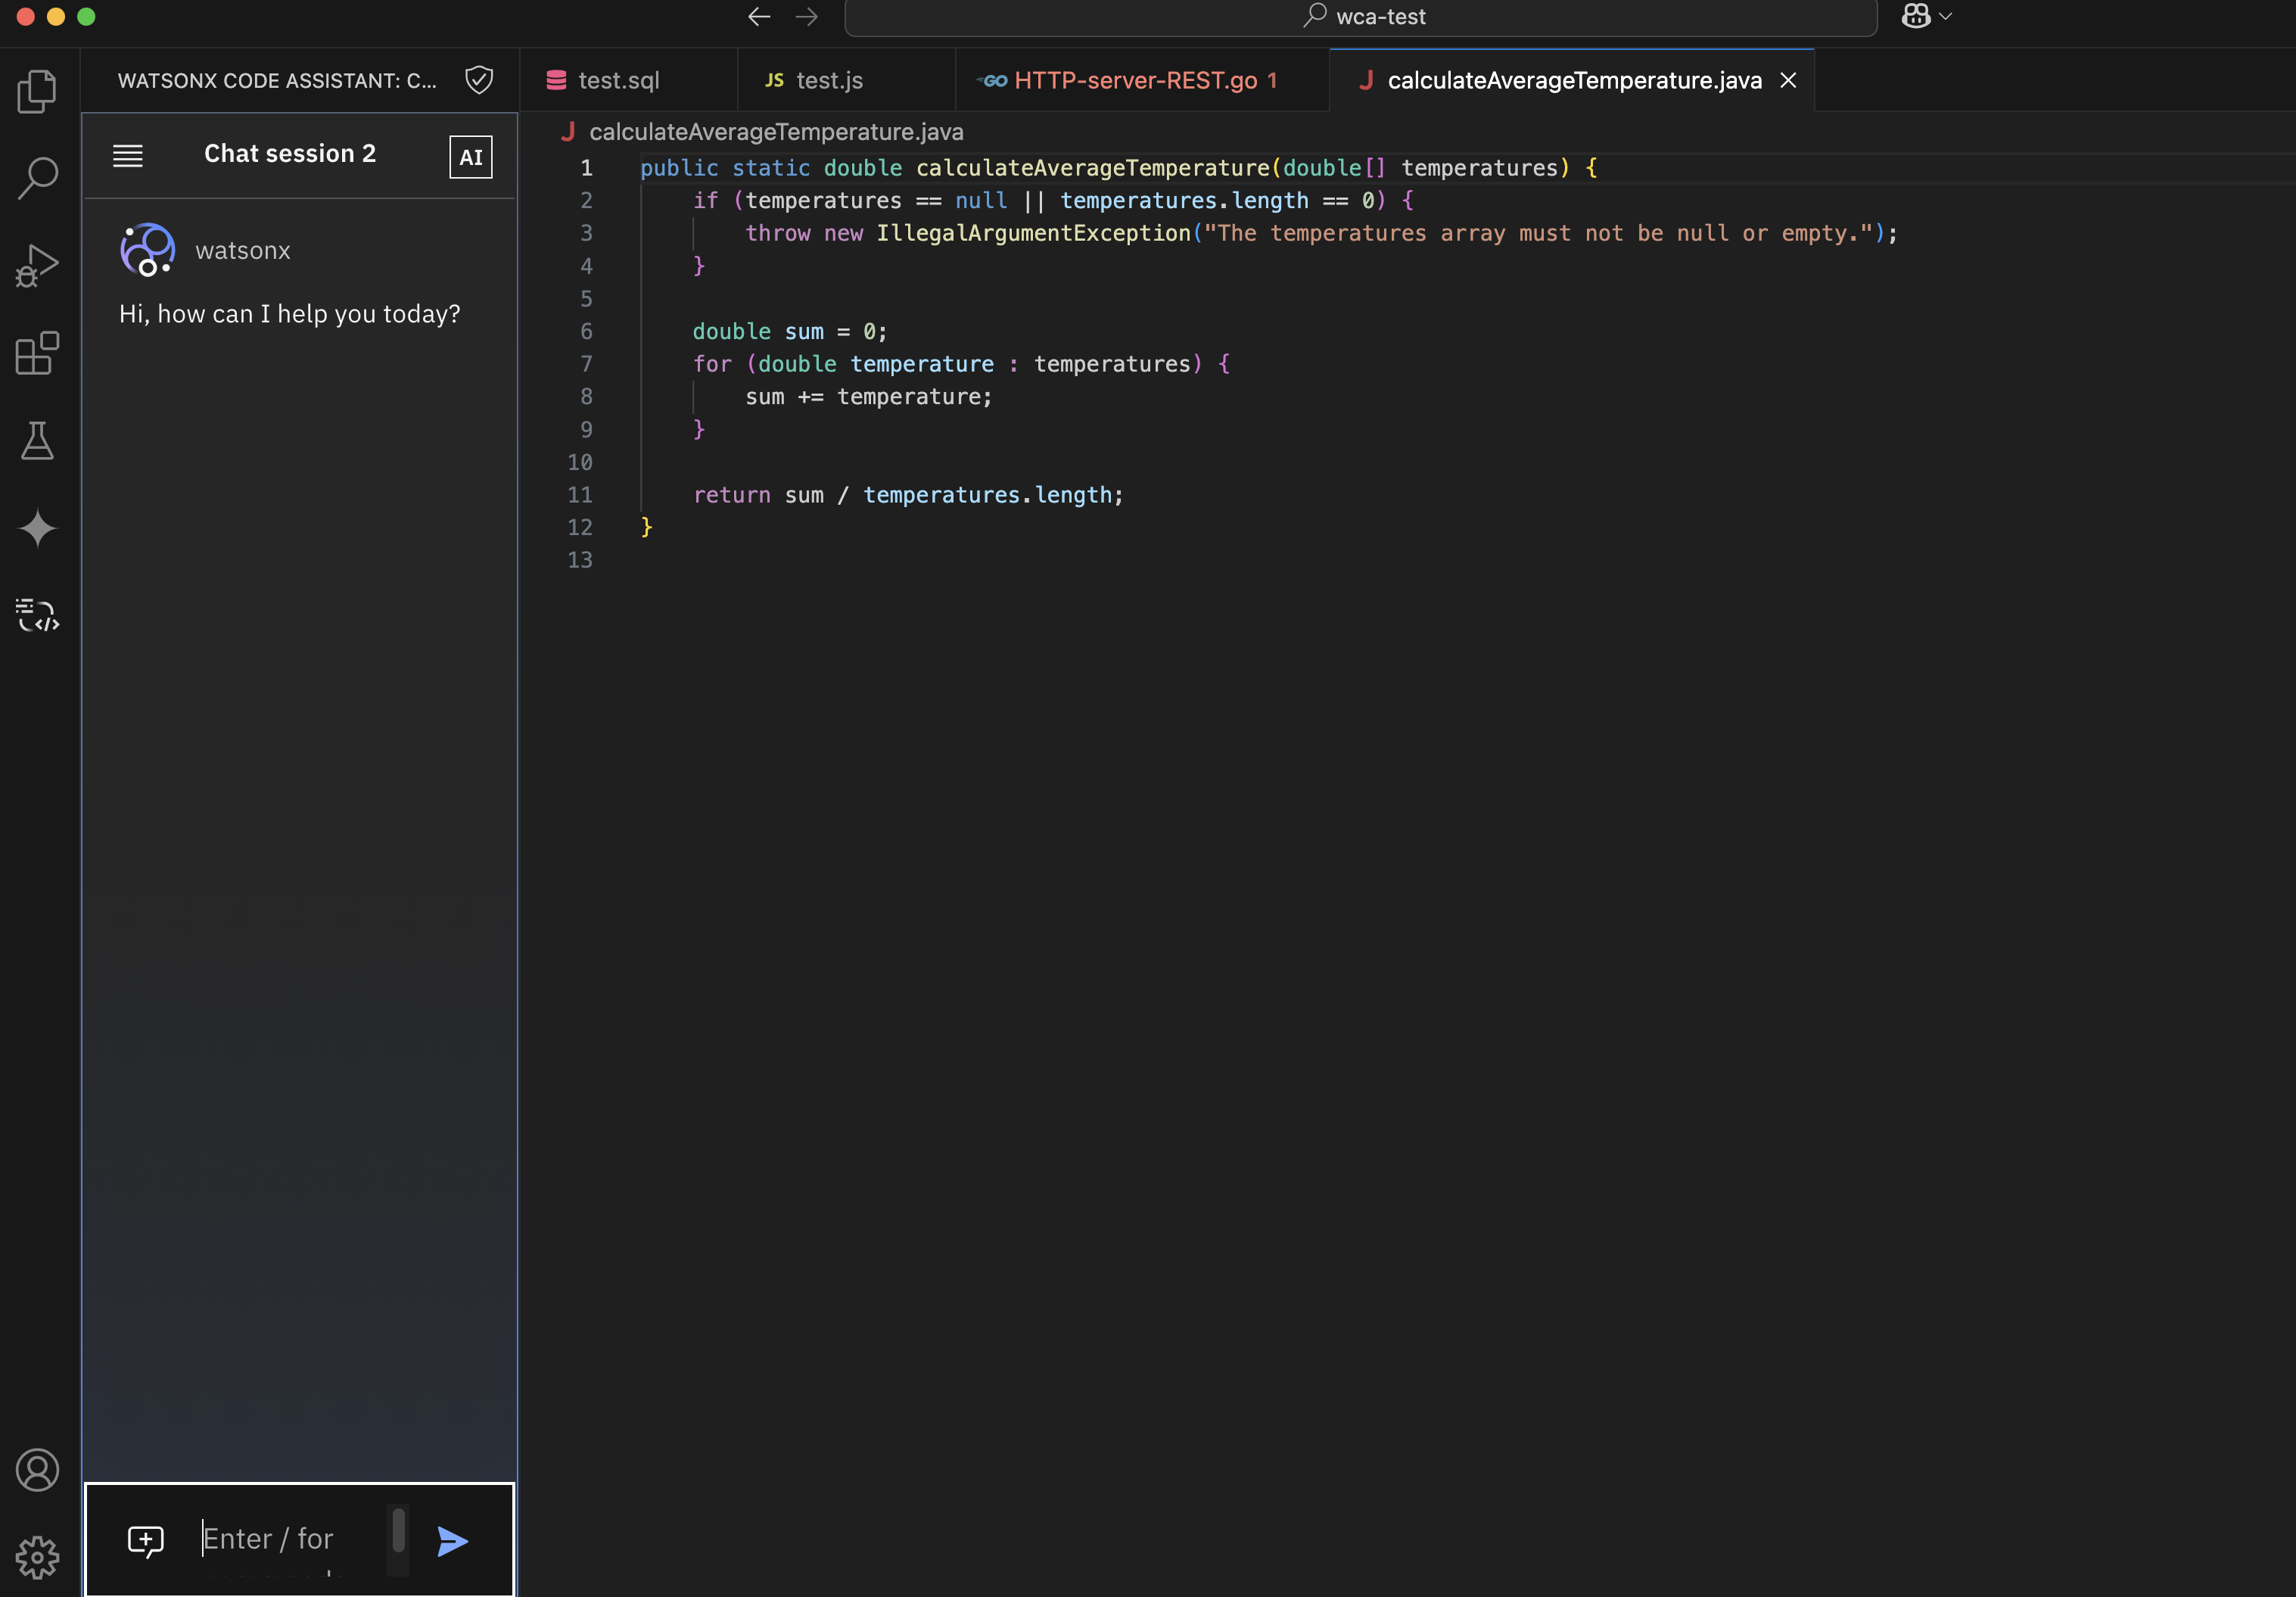Click the 'if' keyword on line 2
2296x1597 pixels.
(706, 200)
